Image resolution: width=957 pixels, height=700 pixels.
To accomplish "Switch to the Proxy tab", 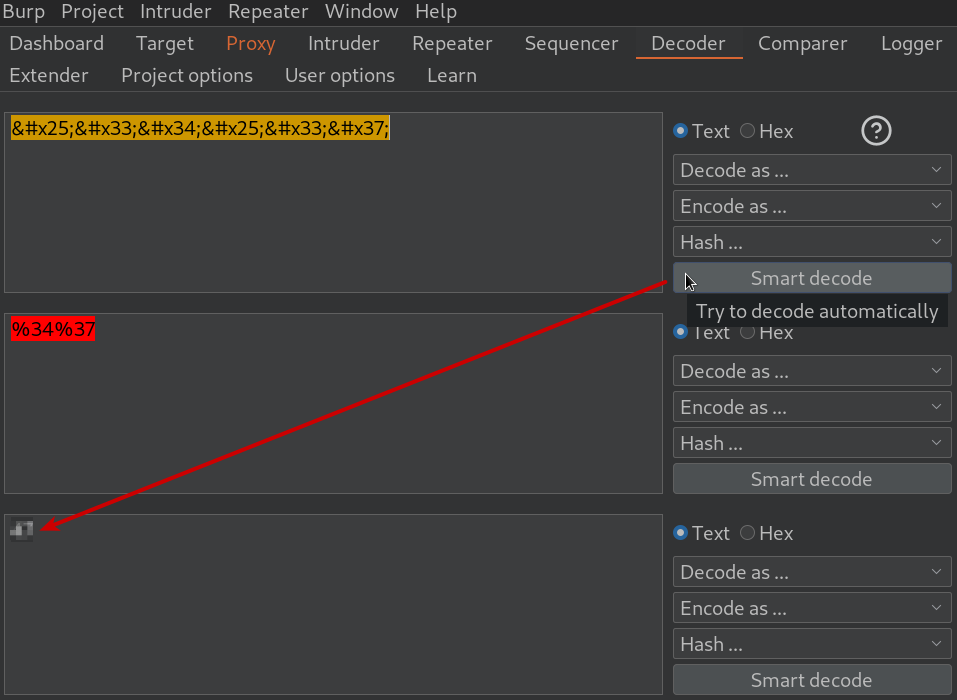I will click(250, 43).
